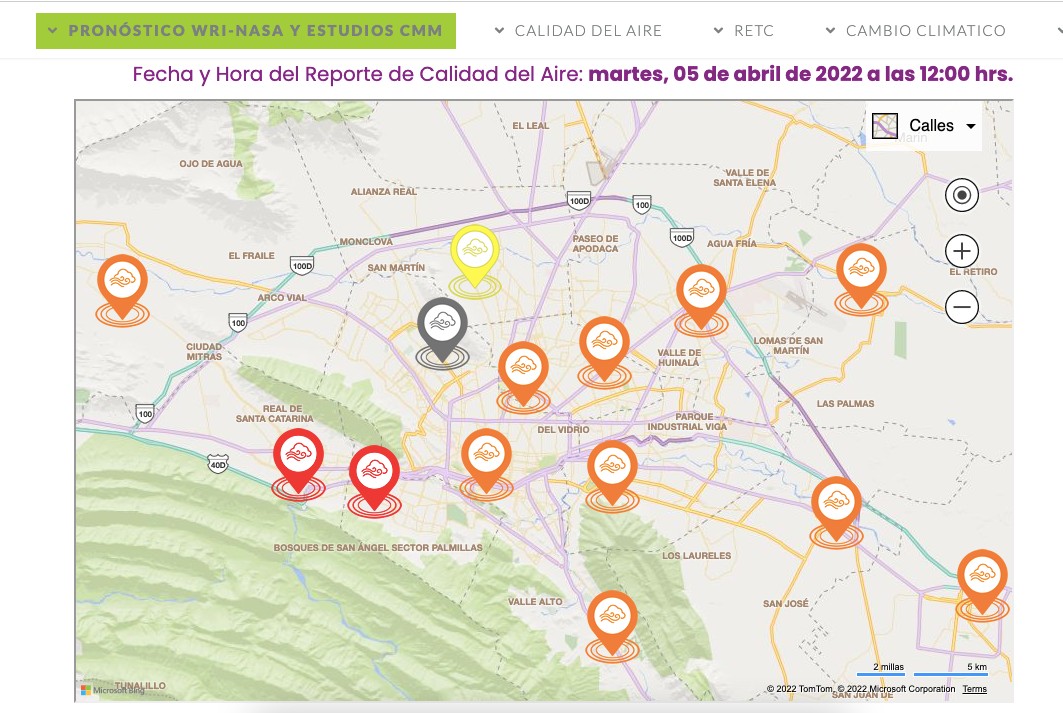Open the Cambio Climático menu

tap(916, 31)
